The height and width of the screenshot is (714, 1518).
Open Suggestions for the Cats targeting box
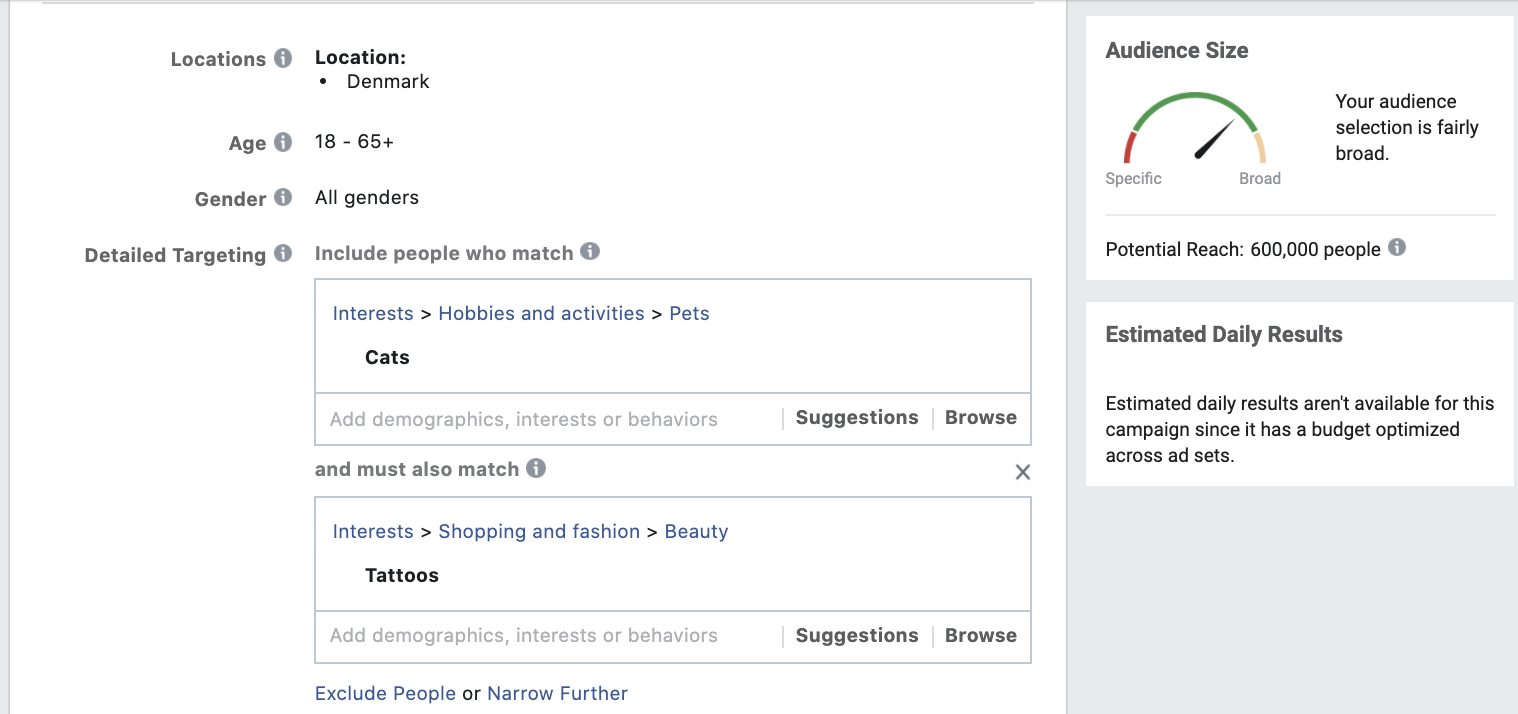(857, 418)
